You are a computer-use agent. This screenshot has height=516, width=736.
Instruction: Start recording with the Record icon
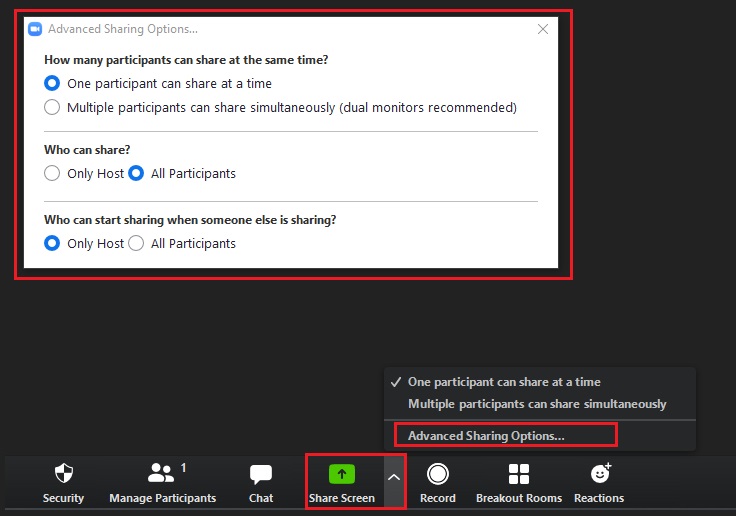(437, 474)
